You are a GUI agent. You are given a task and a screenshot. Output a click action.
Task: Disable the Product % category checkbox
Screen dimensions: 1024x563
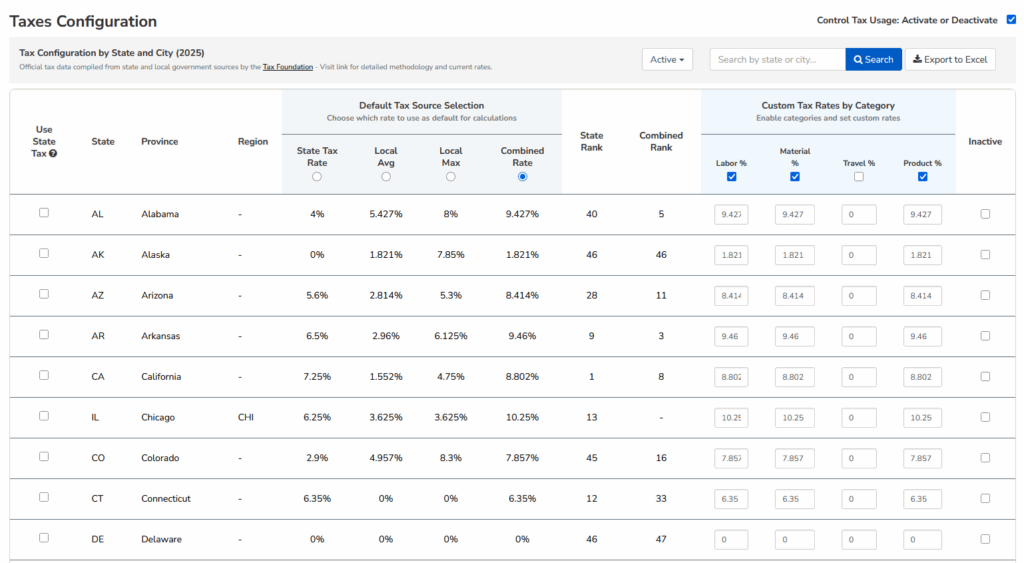[x=923, y=176]
